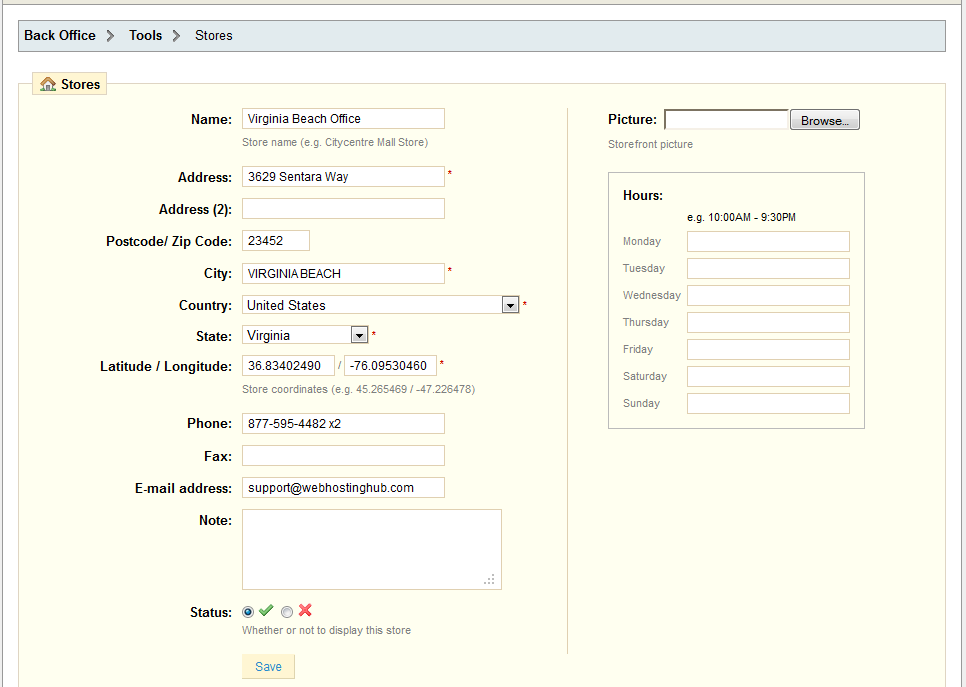Focus the store Name field

pyautogui.click(x=343, y=119)
